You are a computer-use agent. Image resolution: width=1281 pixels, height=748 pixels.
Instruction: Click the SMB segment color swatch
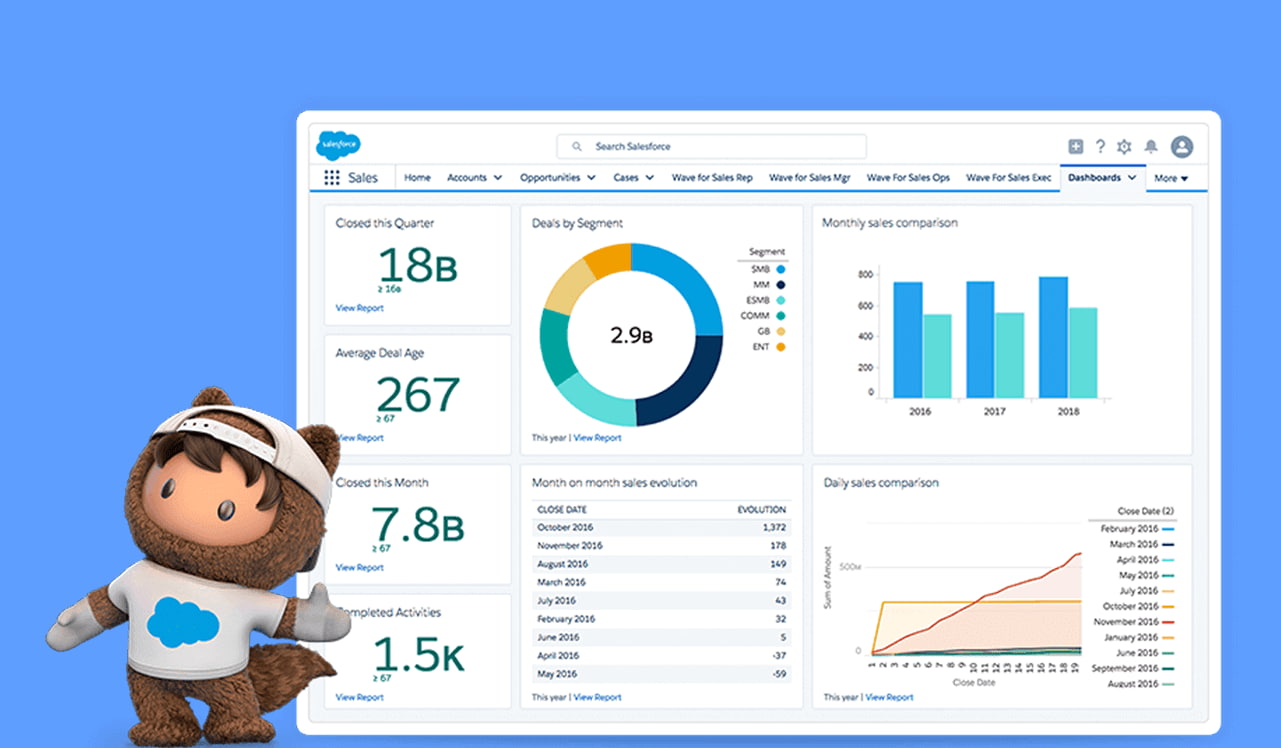(x=780, y=269)
